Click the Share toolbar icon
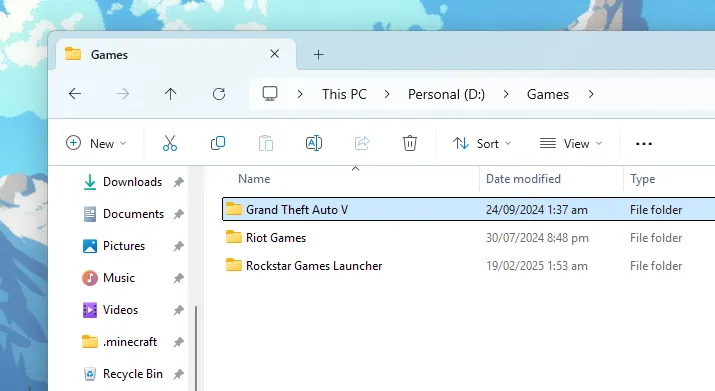The image size is (715, 391). coord(362,143)
